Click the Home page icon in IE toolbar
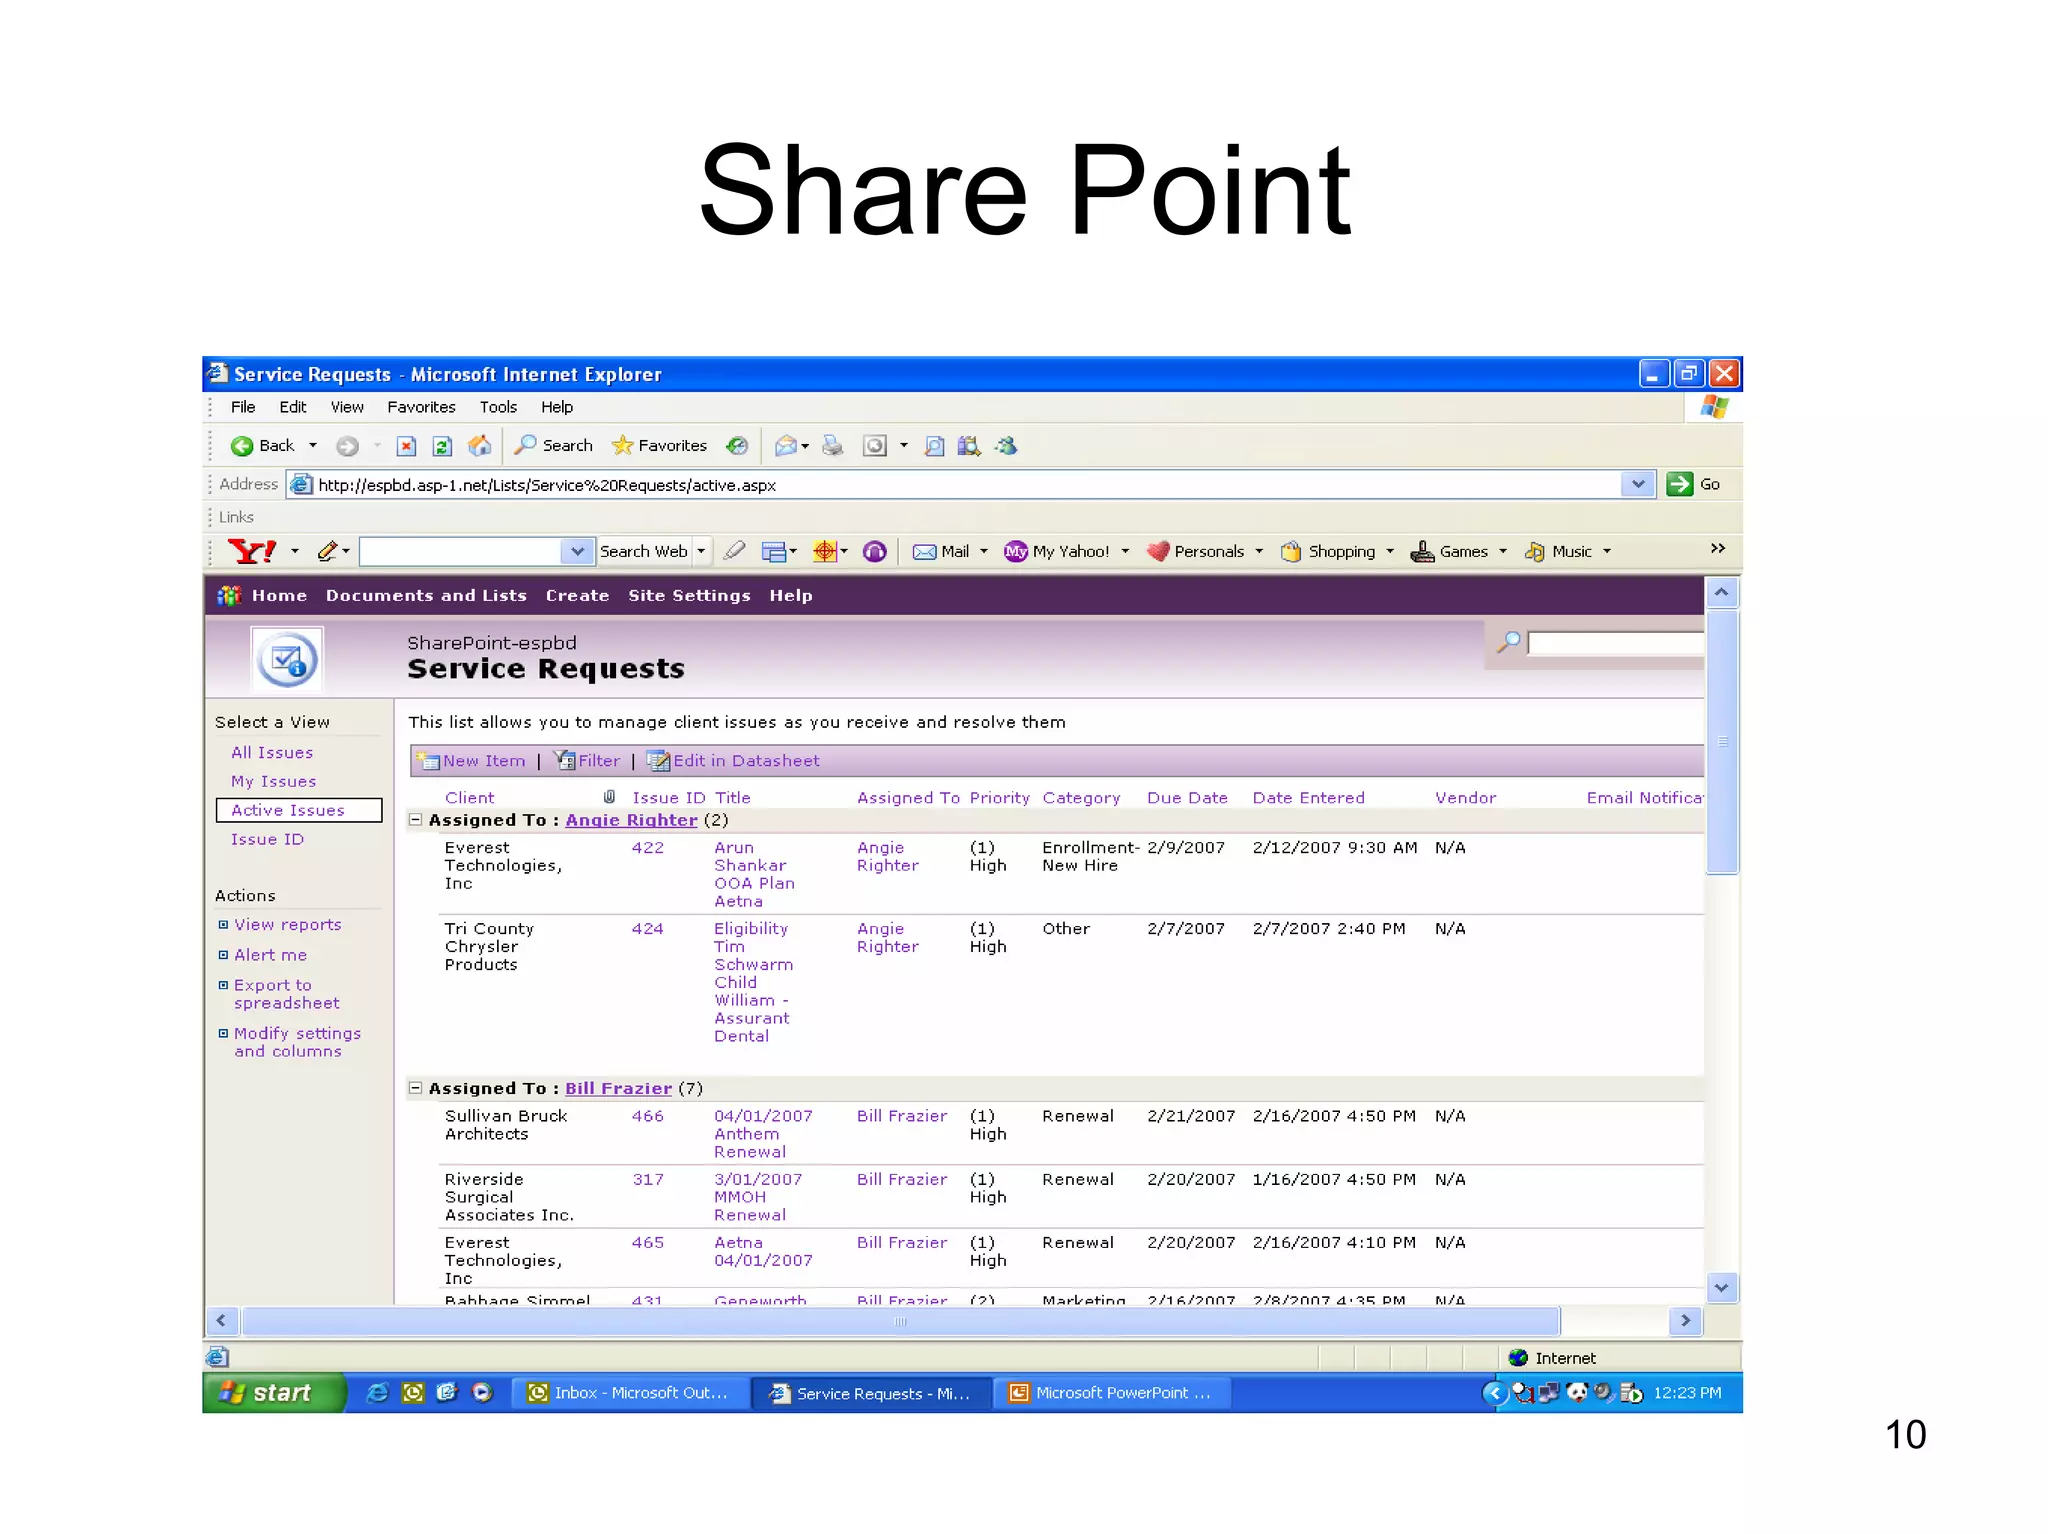This screenshot has height=1534, width=2048. click(x=480, y=446)
